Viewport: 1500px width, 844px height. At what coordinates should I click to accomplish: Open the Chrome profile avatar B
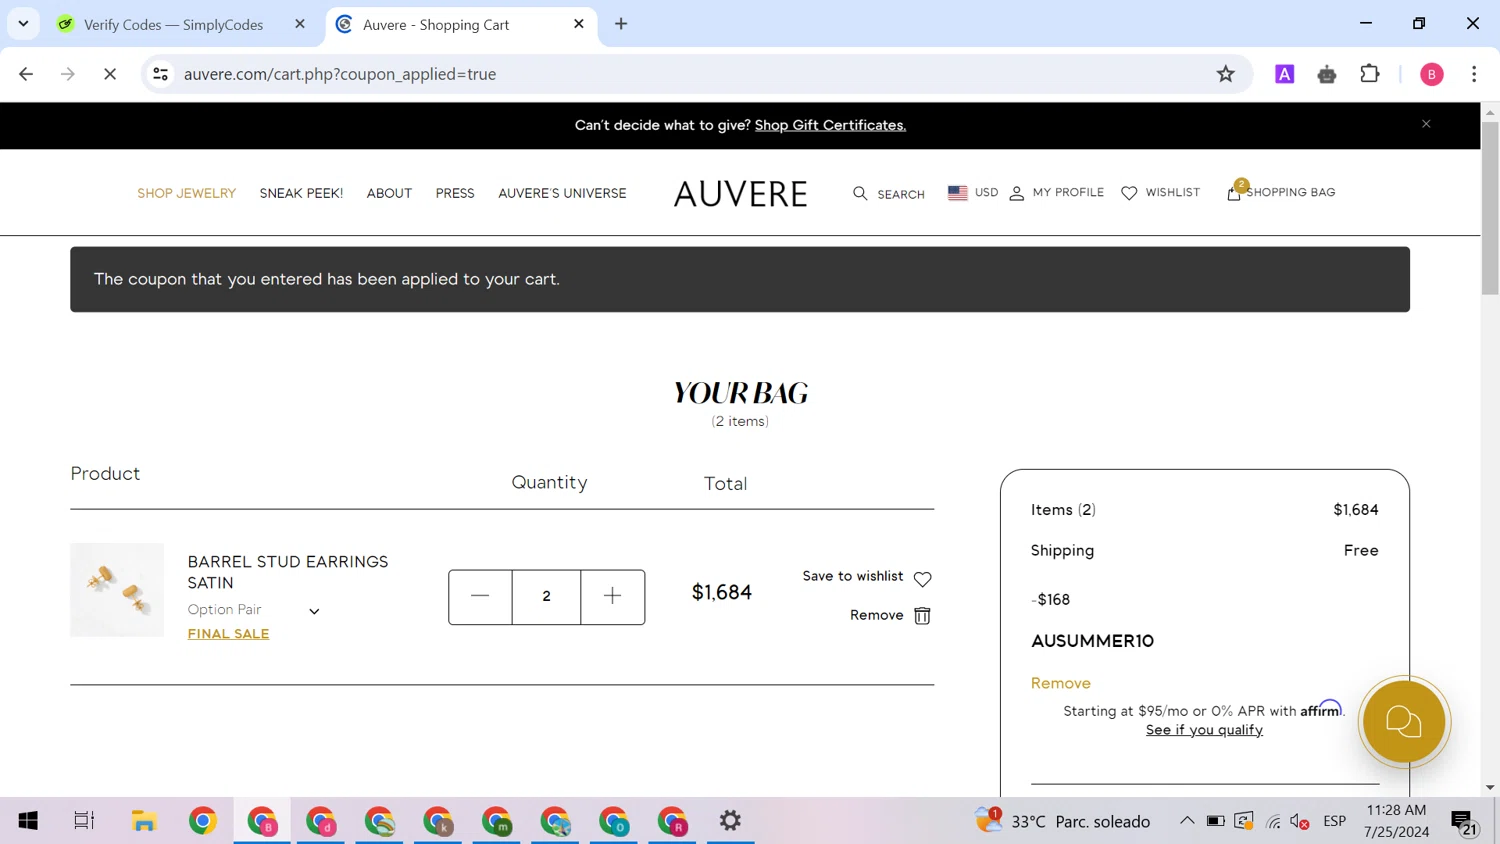[x=1432, y=74]
